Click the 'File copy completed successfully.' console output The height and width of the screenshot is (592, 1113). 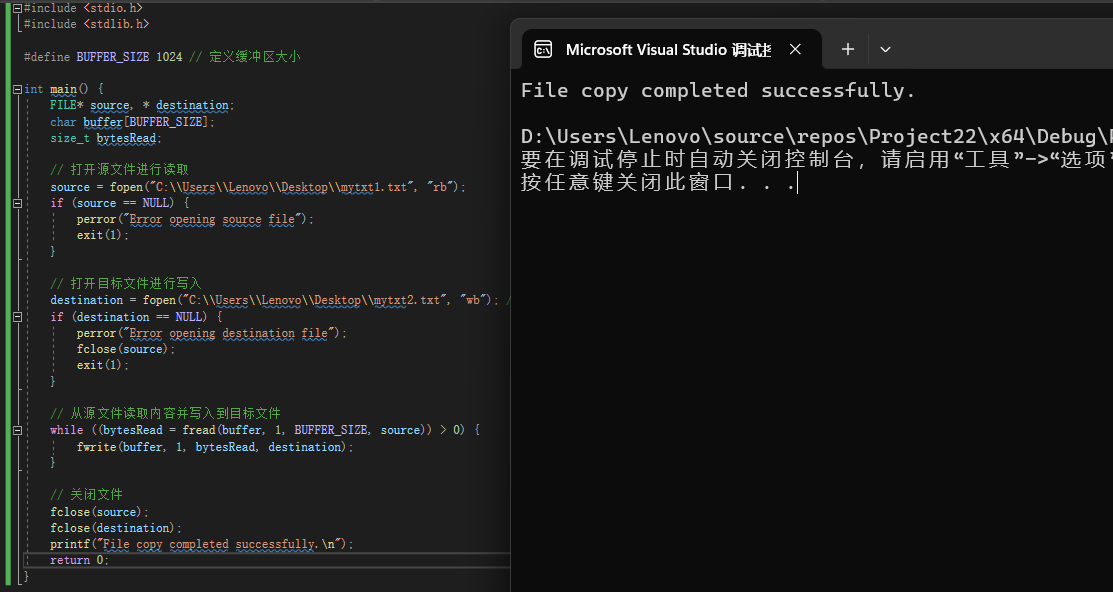[x=718, y=91]
